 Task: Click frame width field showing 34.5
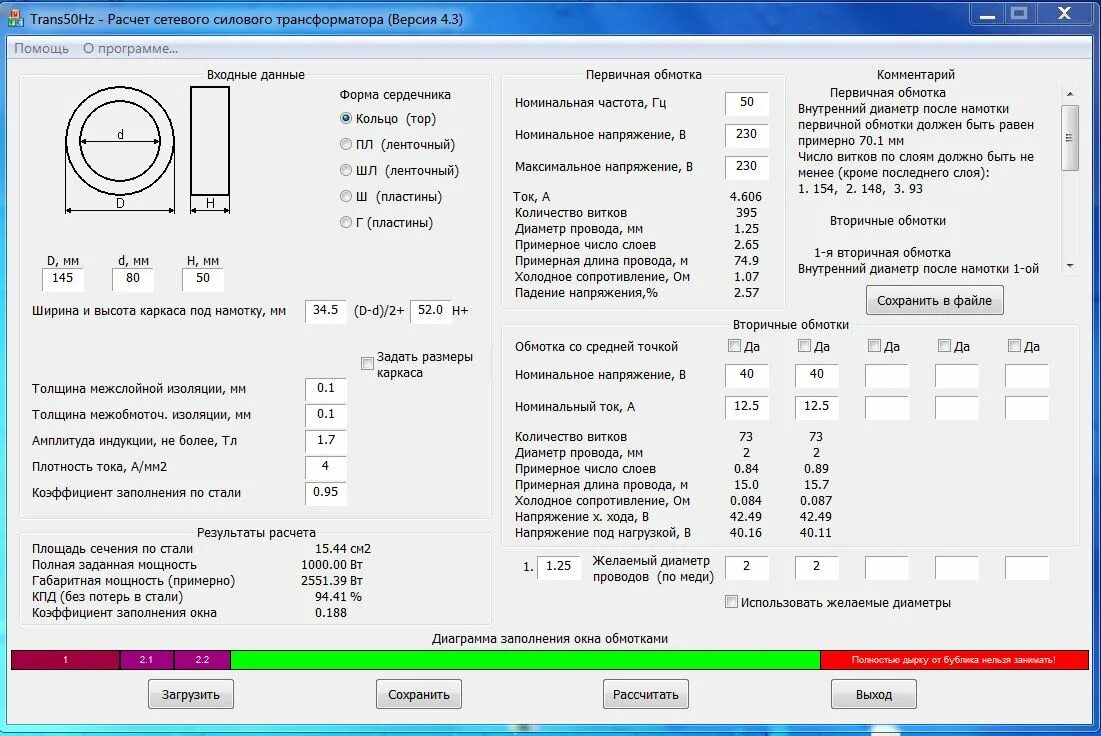click(326, 311)
